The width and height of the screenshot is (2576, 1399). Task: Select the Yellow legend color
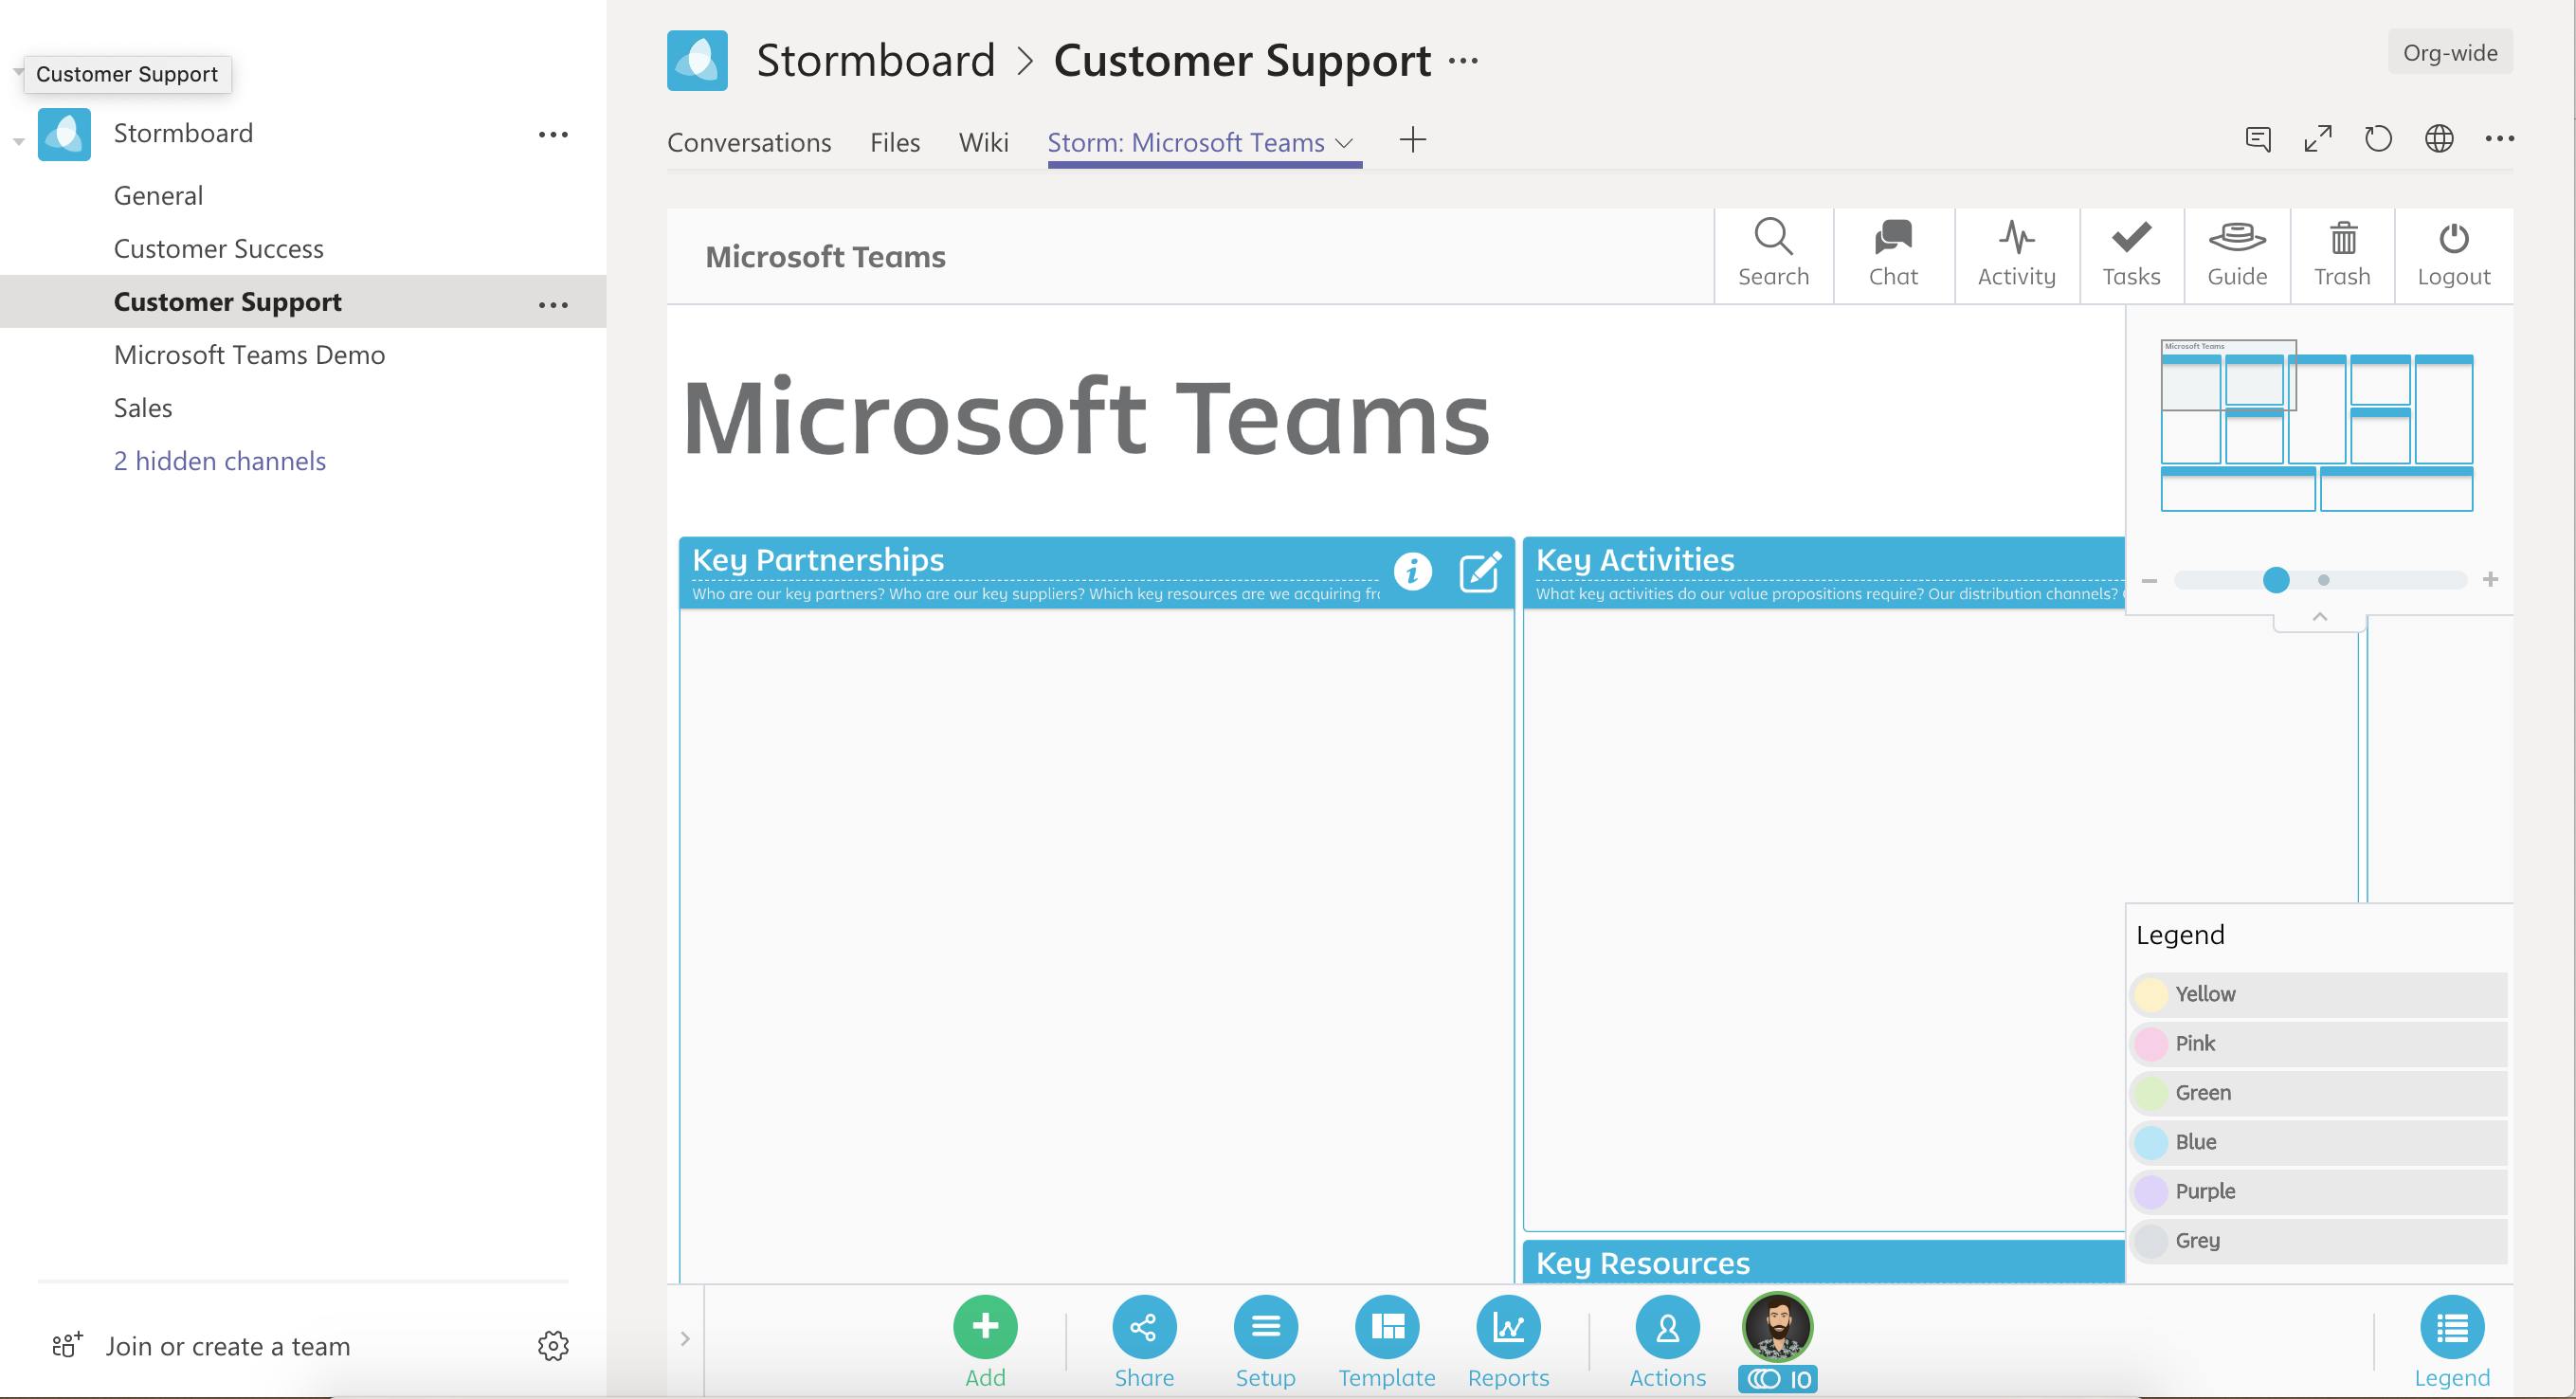tap(2318, 994)
